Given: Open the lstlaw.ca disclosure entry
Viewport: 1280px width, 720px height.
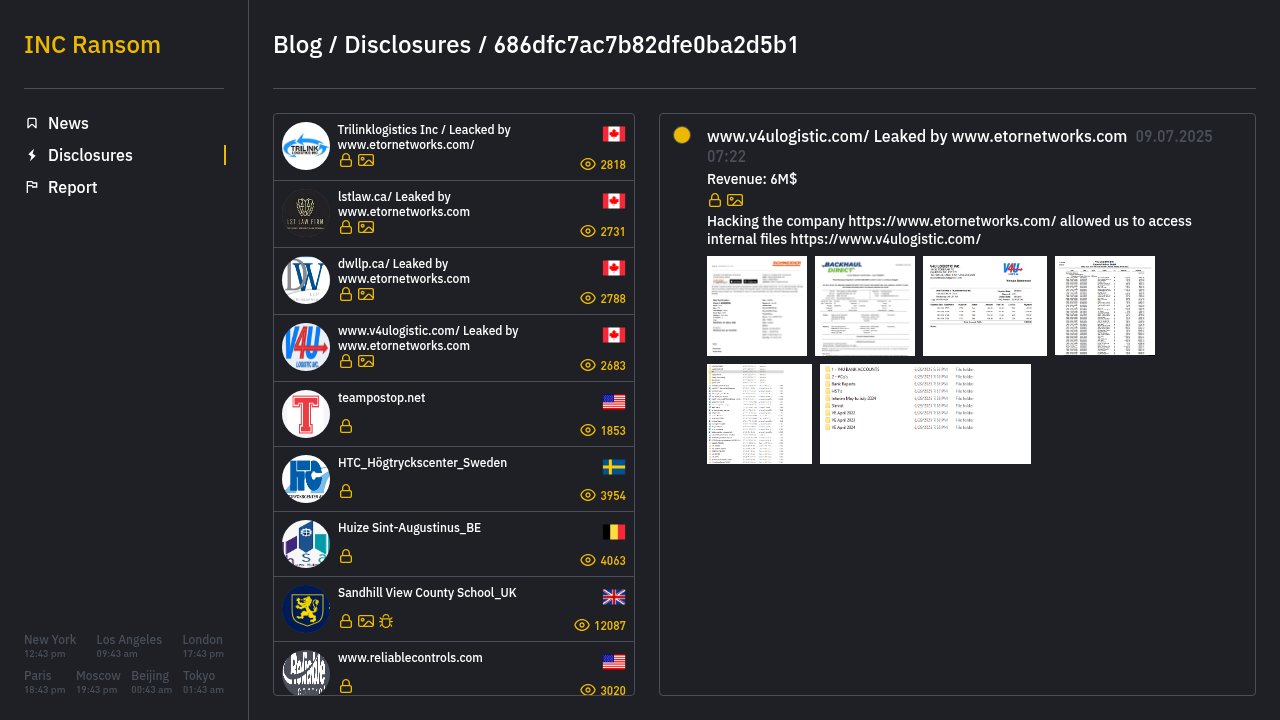Looking at the screenshot, I should coord(454,214).
